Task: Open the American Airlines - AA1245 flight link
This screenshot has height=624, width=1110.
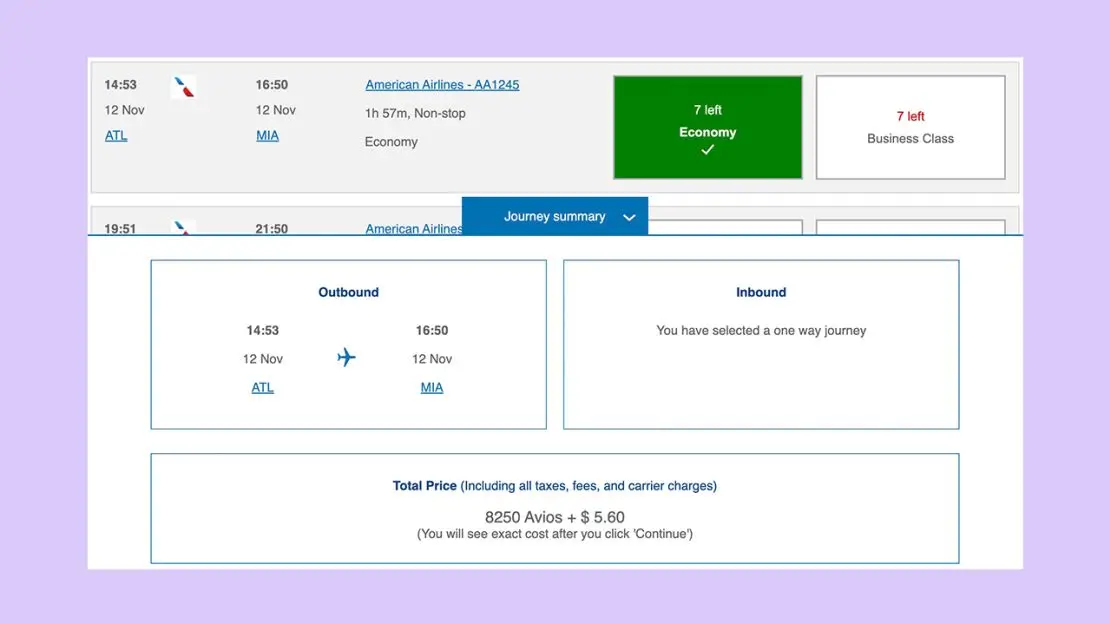Action: pyautogui.click(x=442, y=85)
